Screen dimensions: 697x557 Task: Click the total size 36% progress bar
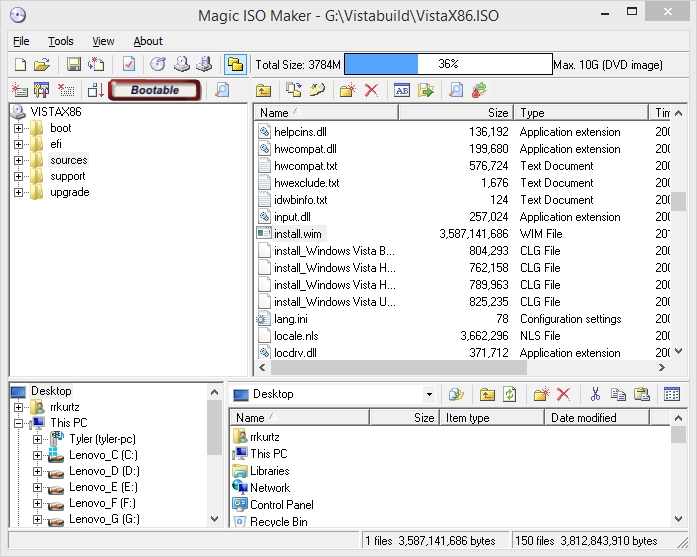(448, 64)
